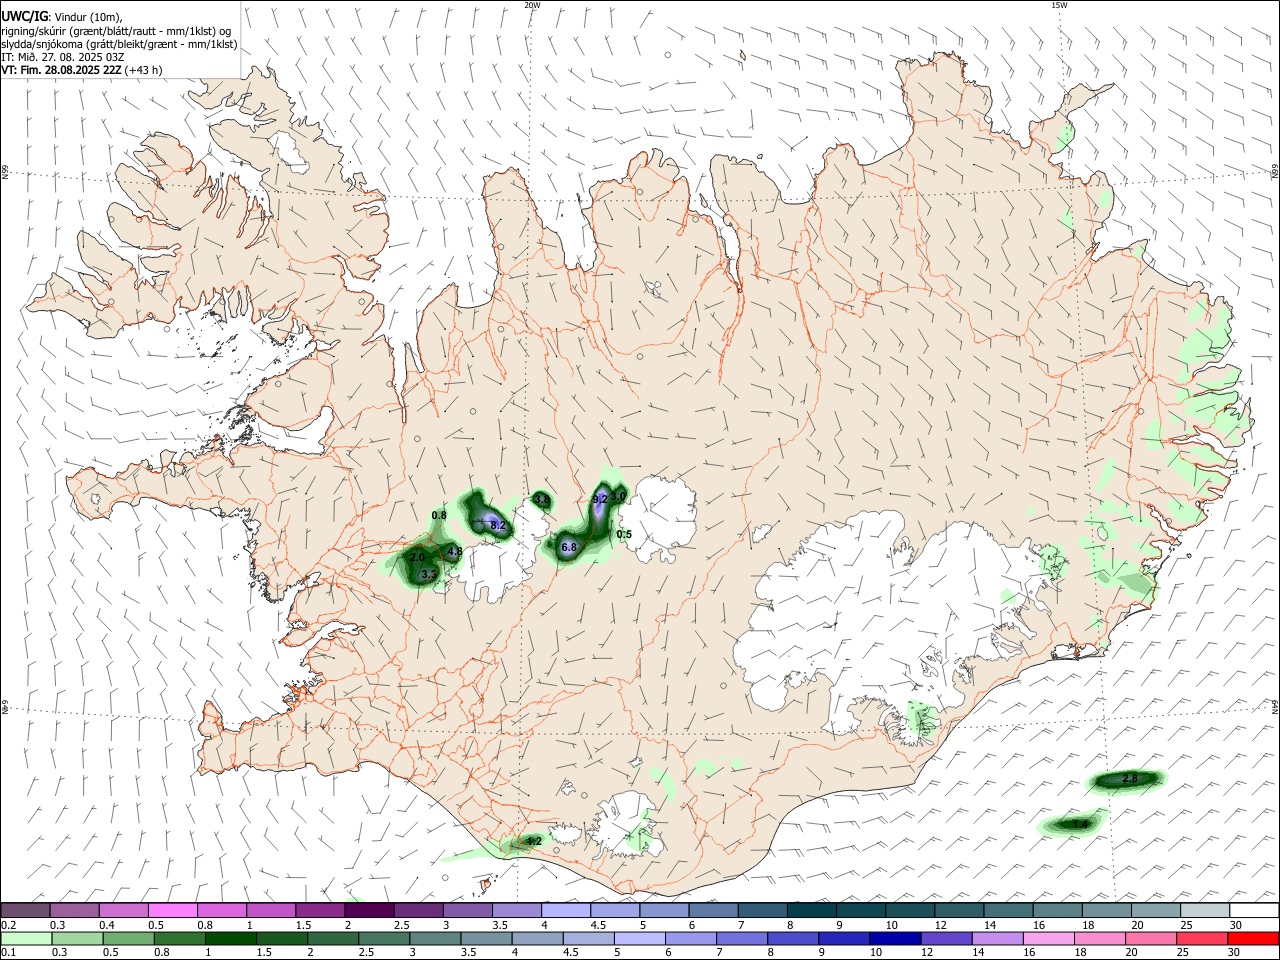Image resolution: width=1280 pixels, height=960 pixels.
Task: Click the 8.2 precipitation value on the map
Action: pyautogui.click(x=498, y=525)
